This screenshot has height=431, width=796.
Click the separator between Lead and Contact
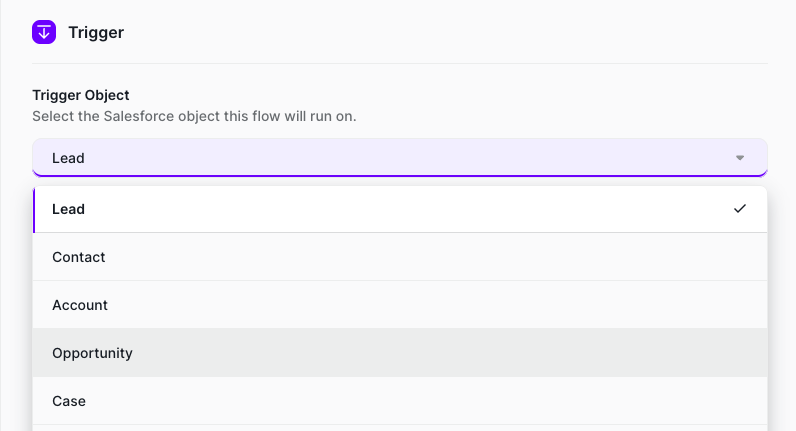[x=400, y=233]
